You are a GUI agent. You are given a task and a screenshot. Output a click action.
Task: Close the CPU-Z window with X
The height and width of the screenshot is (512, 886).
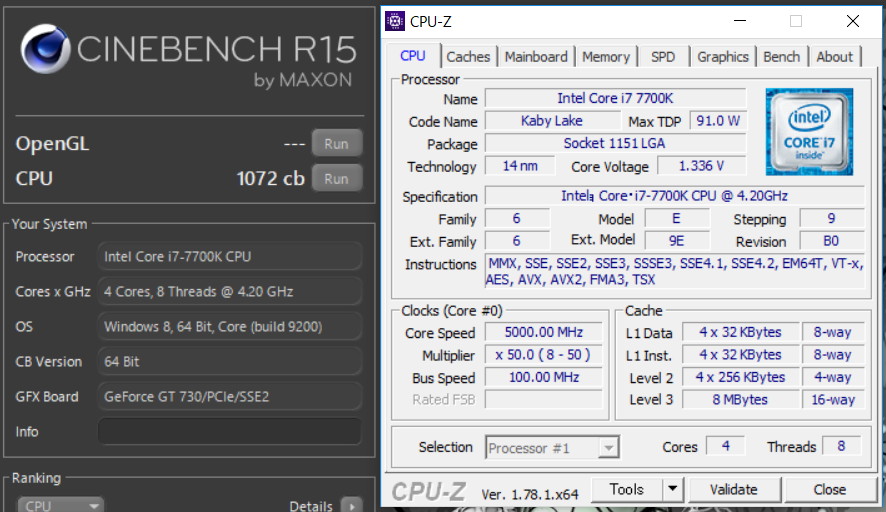(853, 21)
